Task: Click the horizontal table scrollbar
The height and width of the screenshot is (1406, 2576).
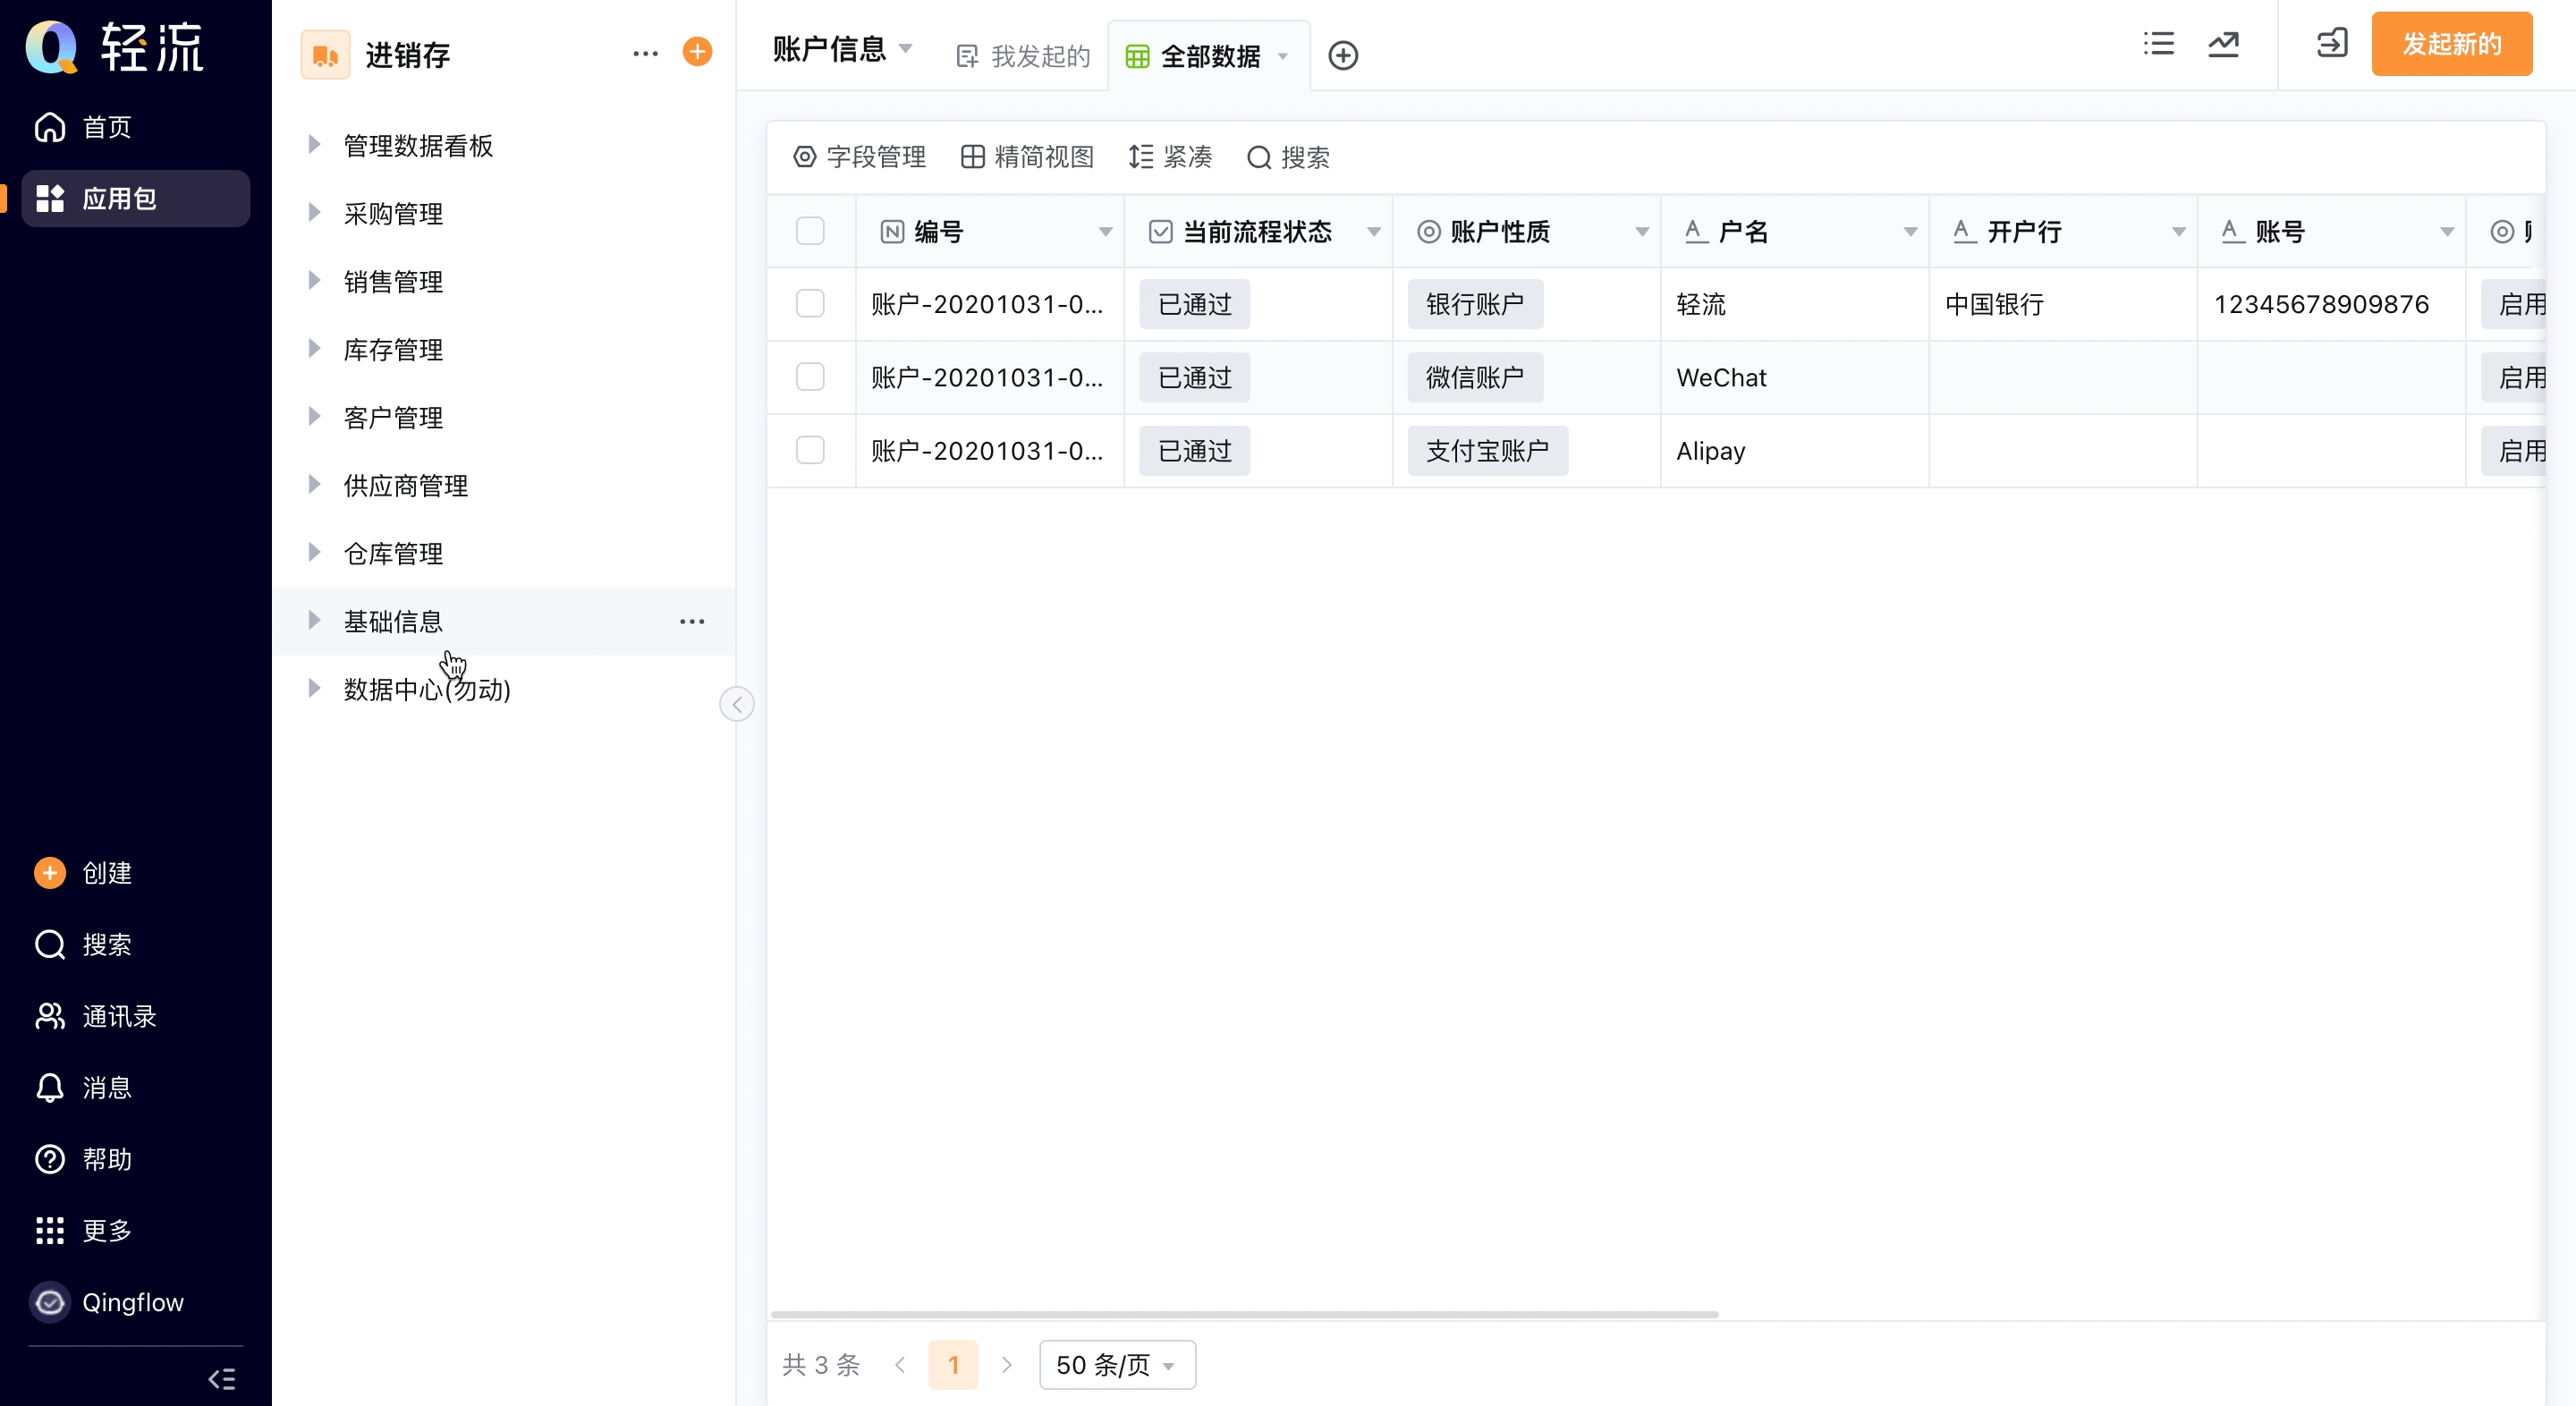Action: (1244, 1315)
